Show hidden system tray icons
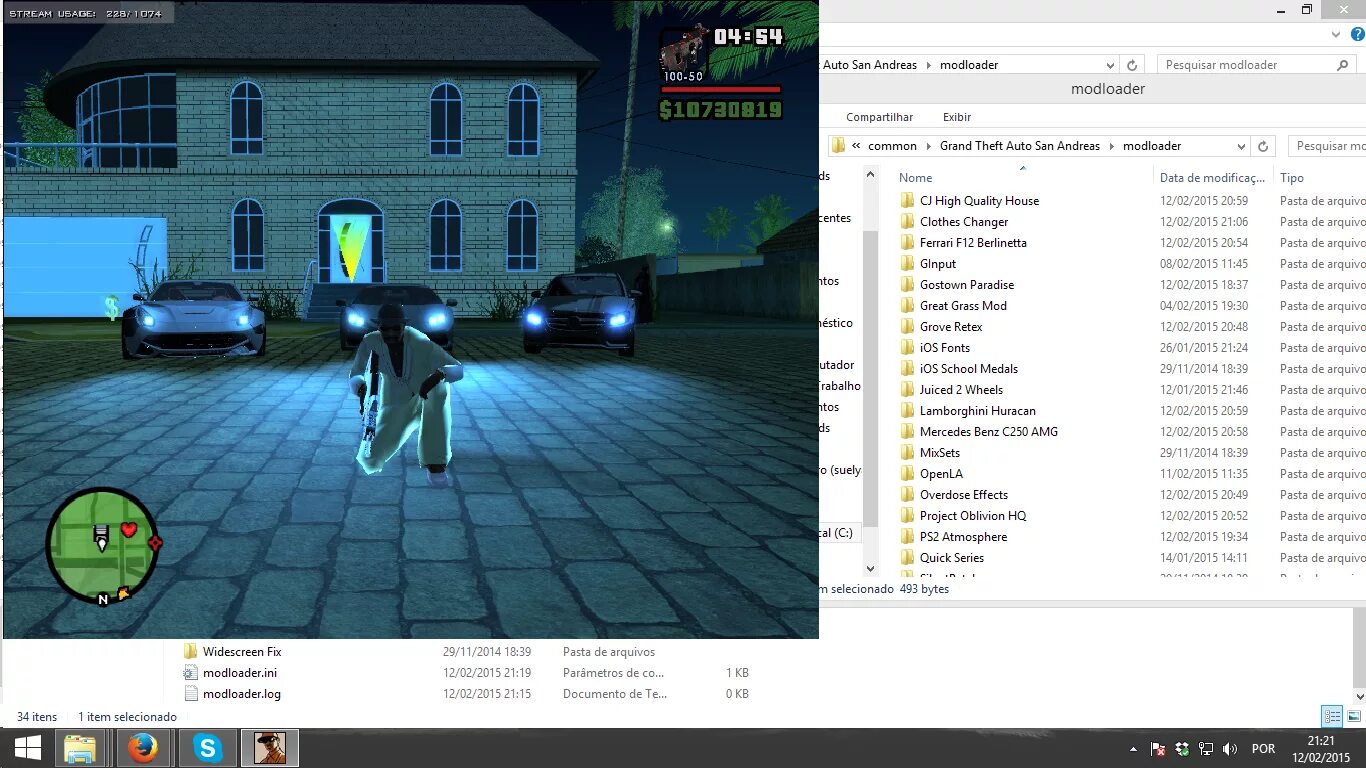The width and height of the screenshot is (1366, 768). click(1133, 749)
